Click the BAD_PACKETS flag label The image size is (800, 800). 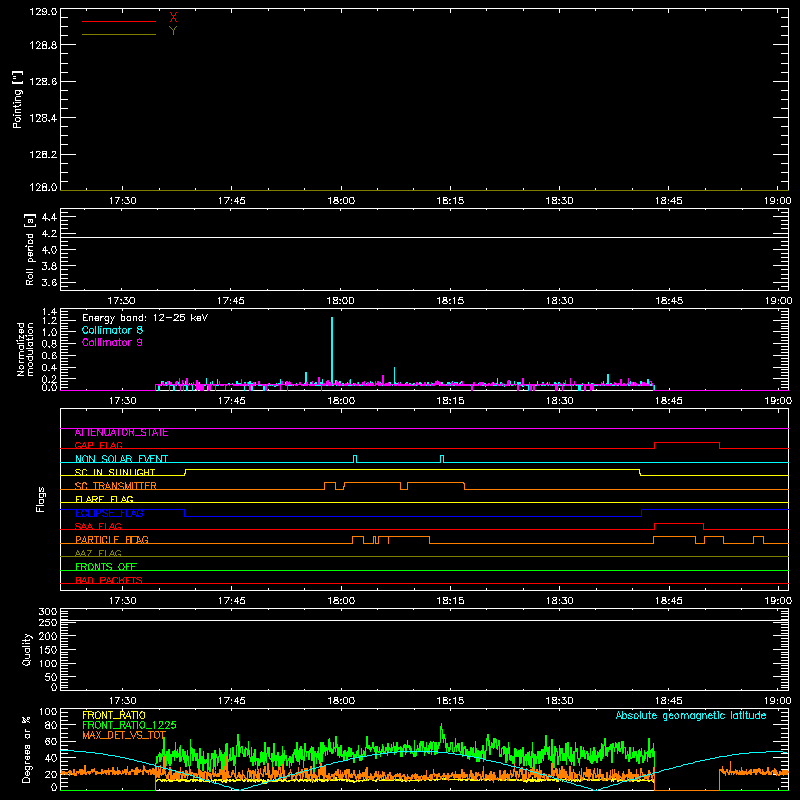pos(109,580)
